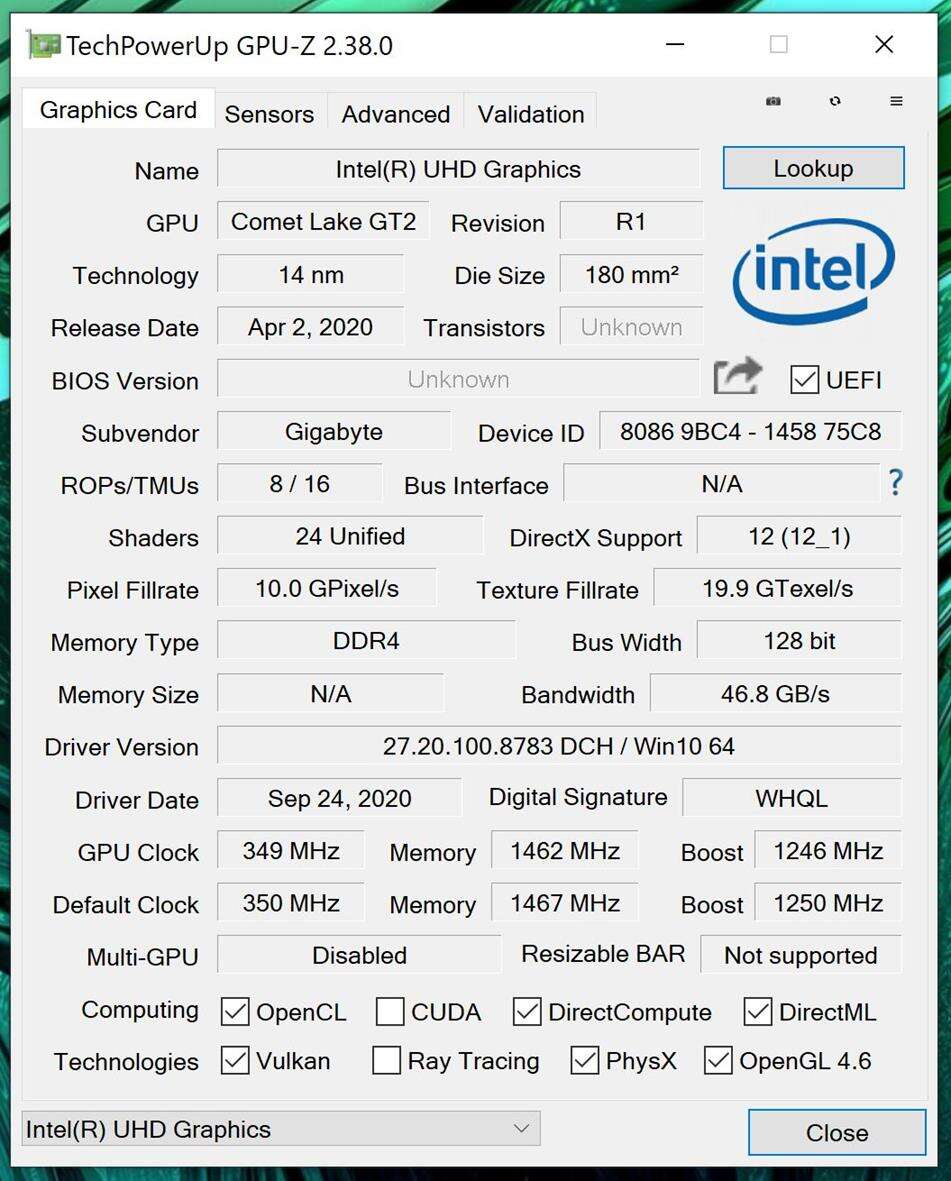This screenshot has height=1181, width=951.
Task: Toggle the Vulkan checkbox
Action: tap(235, 1061)
